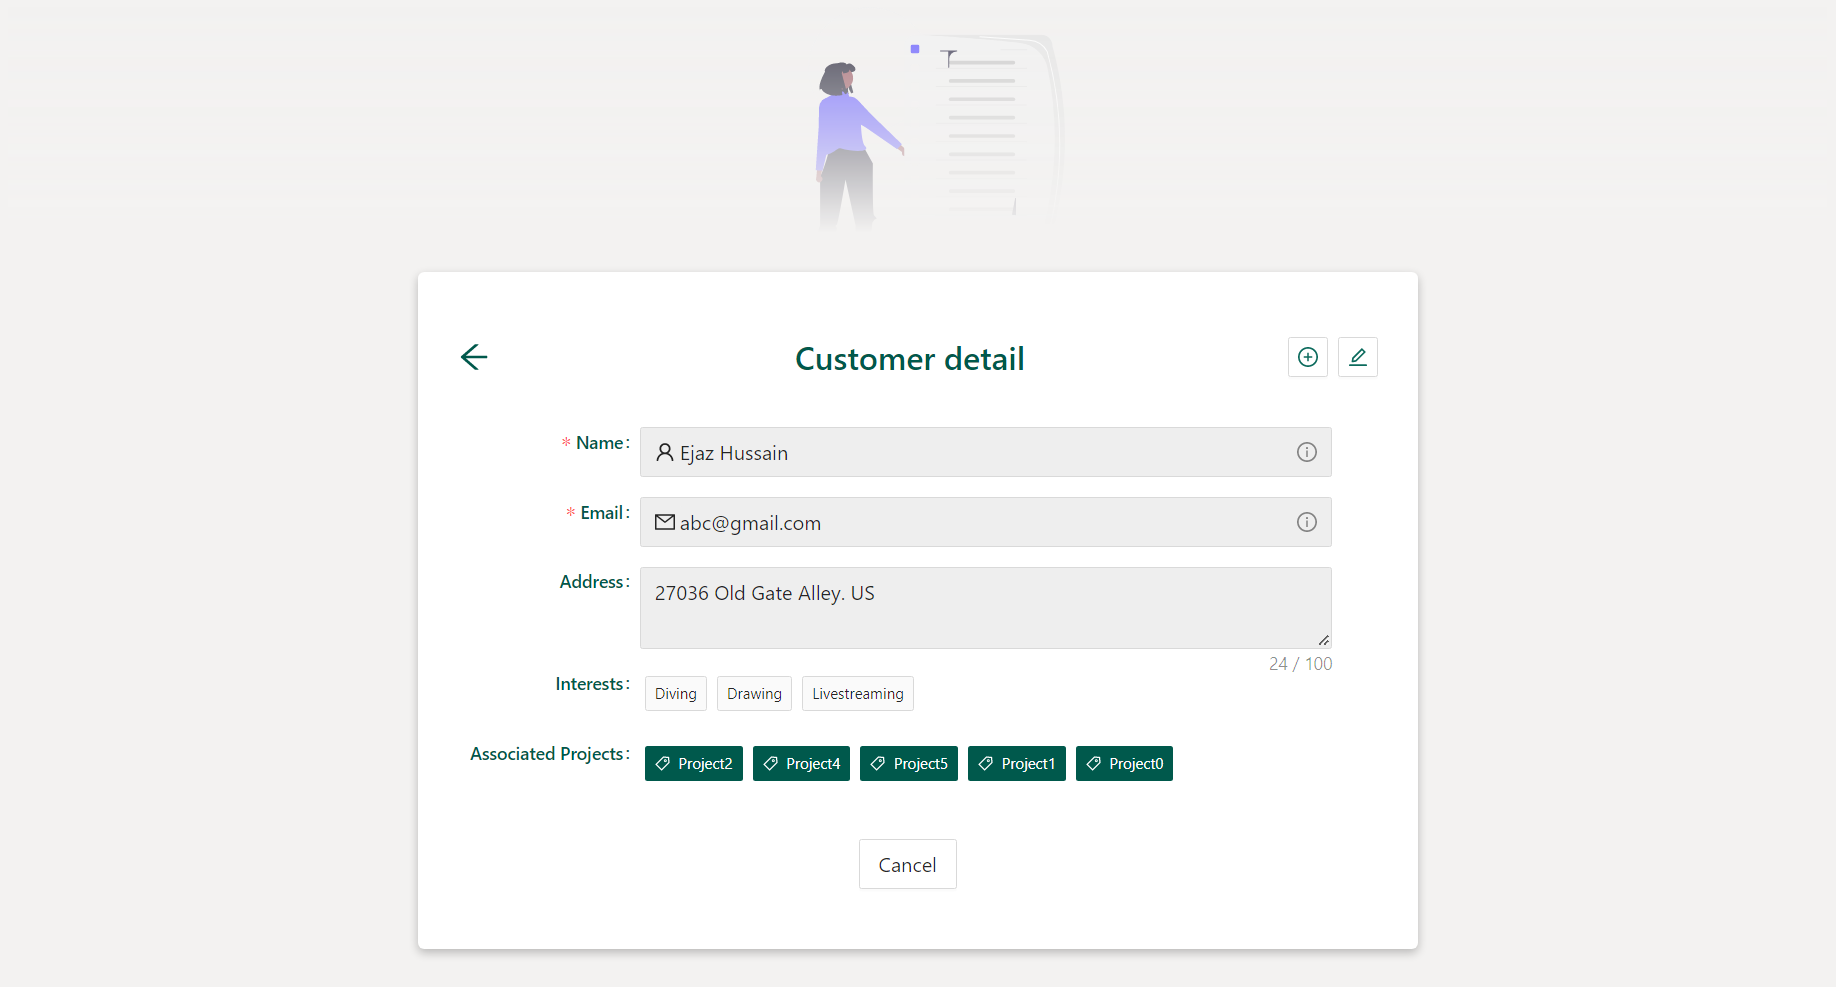Viewport: 1836px width, 987px height.
Task: Click the Project1 tag label
Action: [1029, 764]
